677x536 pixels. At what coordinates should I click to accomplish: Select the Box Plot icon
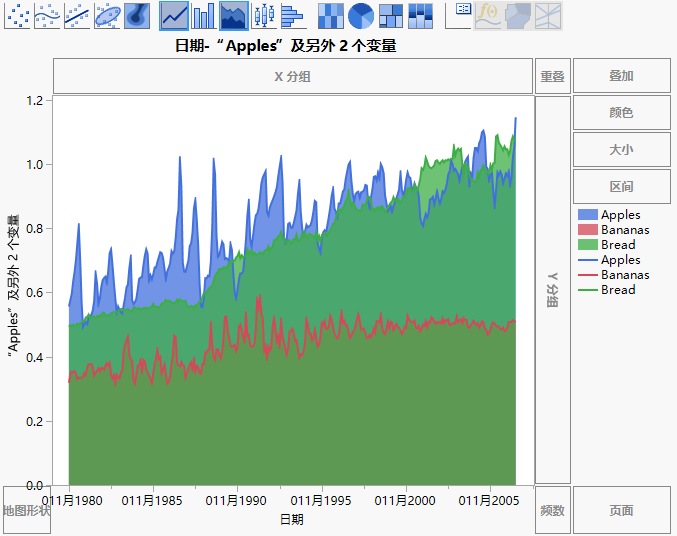[x=264, y=15]
